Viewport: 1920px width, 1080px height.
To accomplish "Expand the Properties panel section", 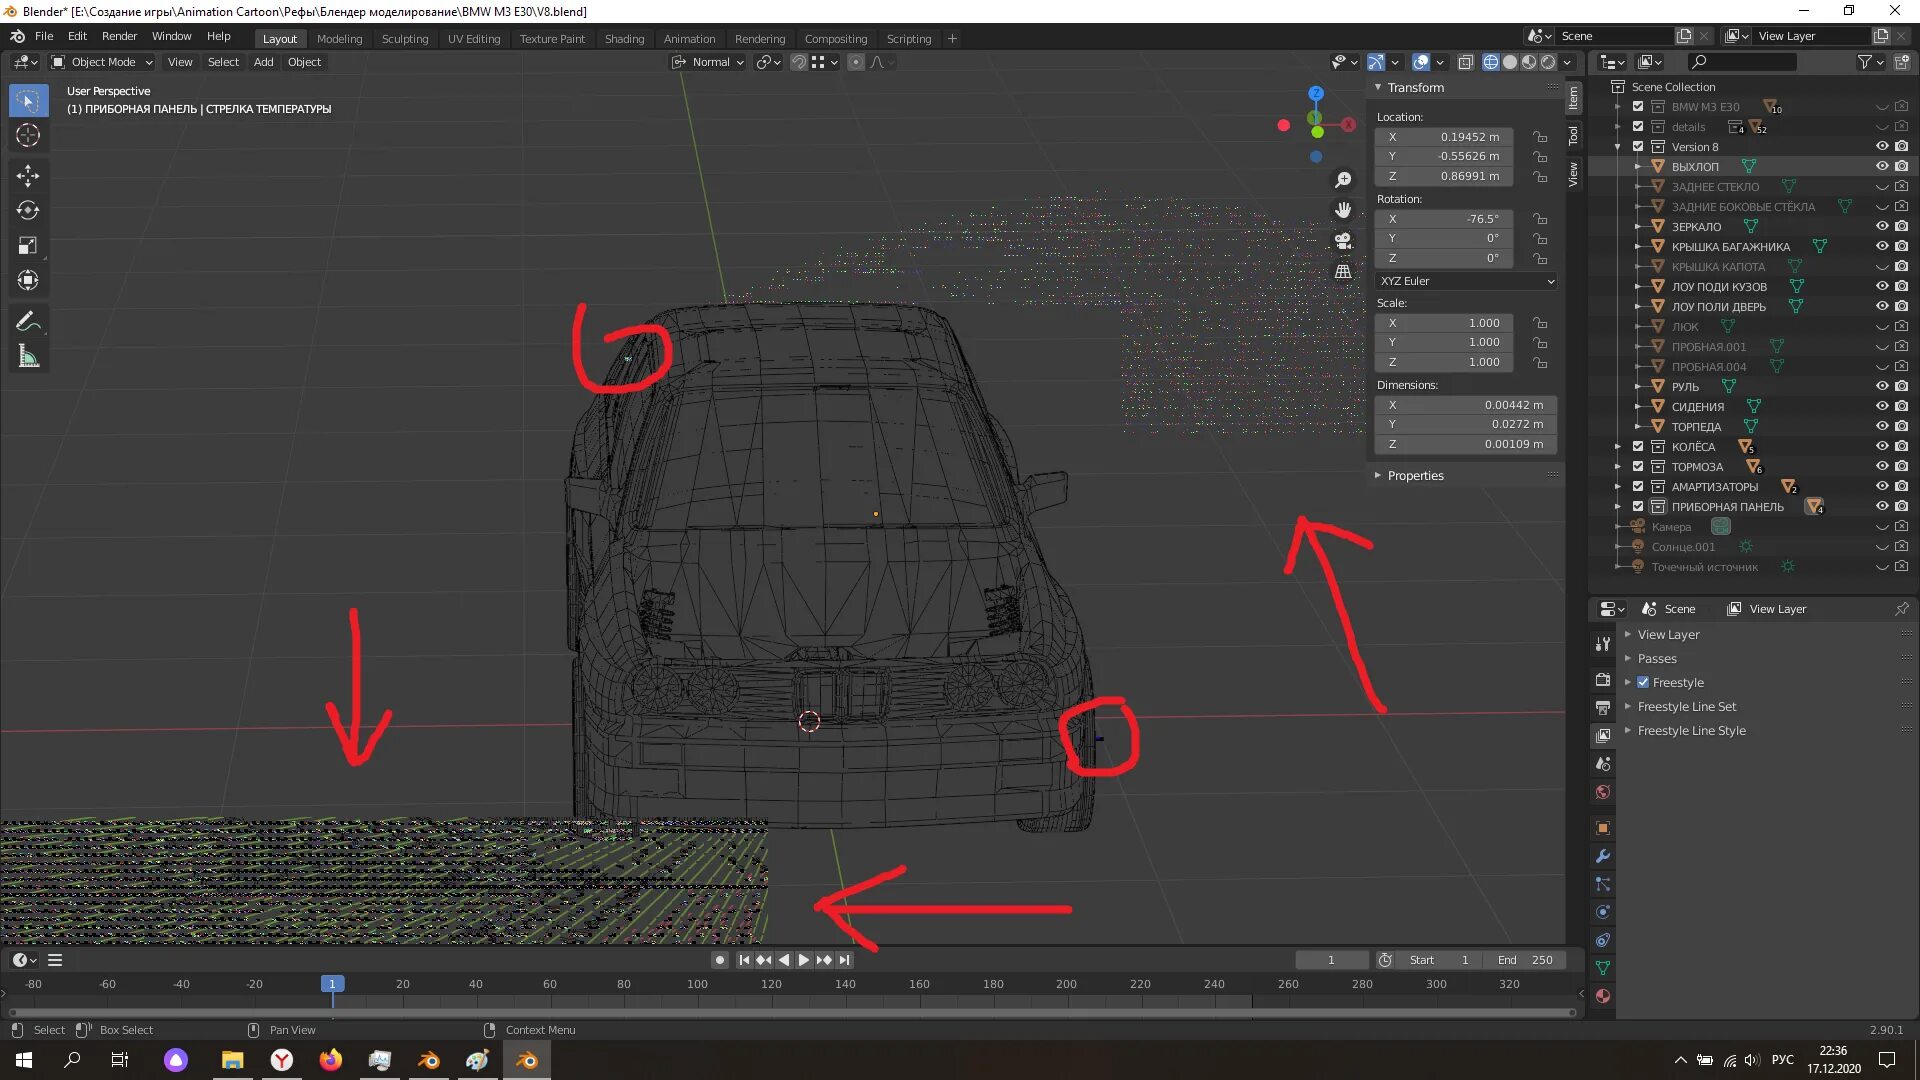I will [x=1415, y=476].
